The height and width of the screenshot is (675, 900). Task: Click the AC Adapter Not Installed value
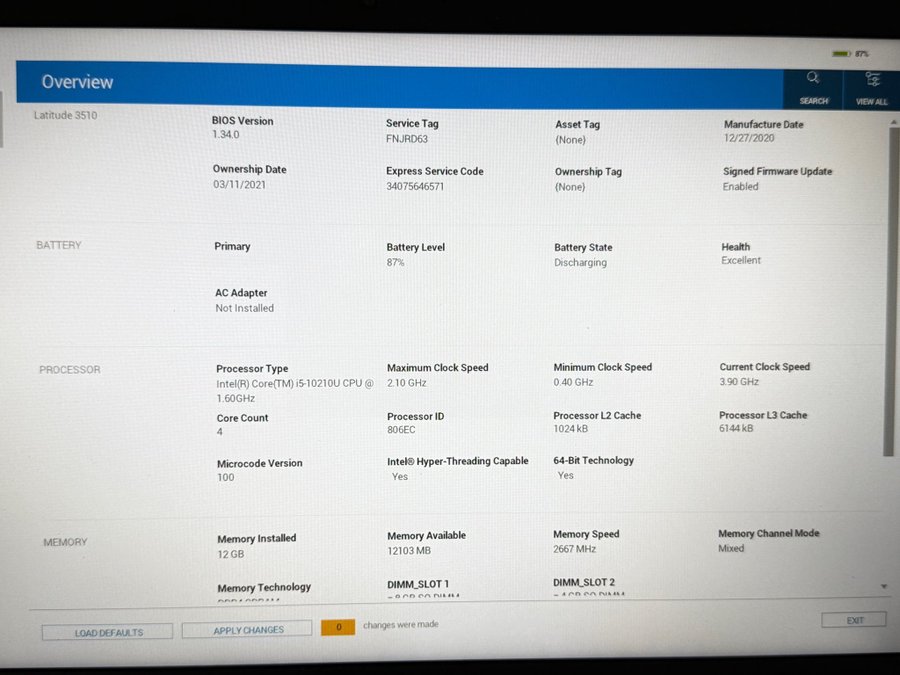[x=245, y=308]
